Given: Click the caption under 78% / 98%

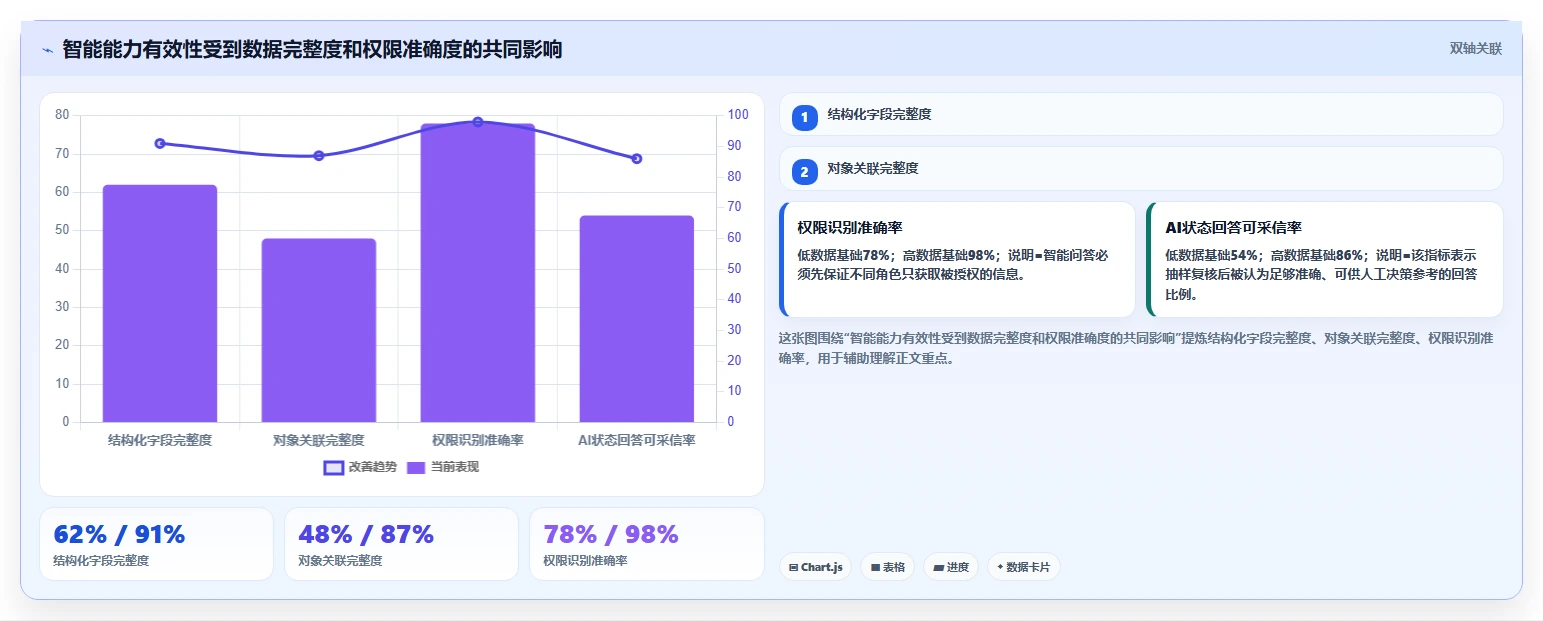Looking at the screenshot, I should click(585, 561).
